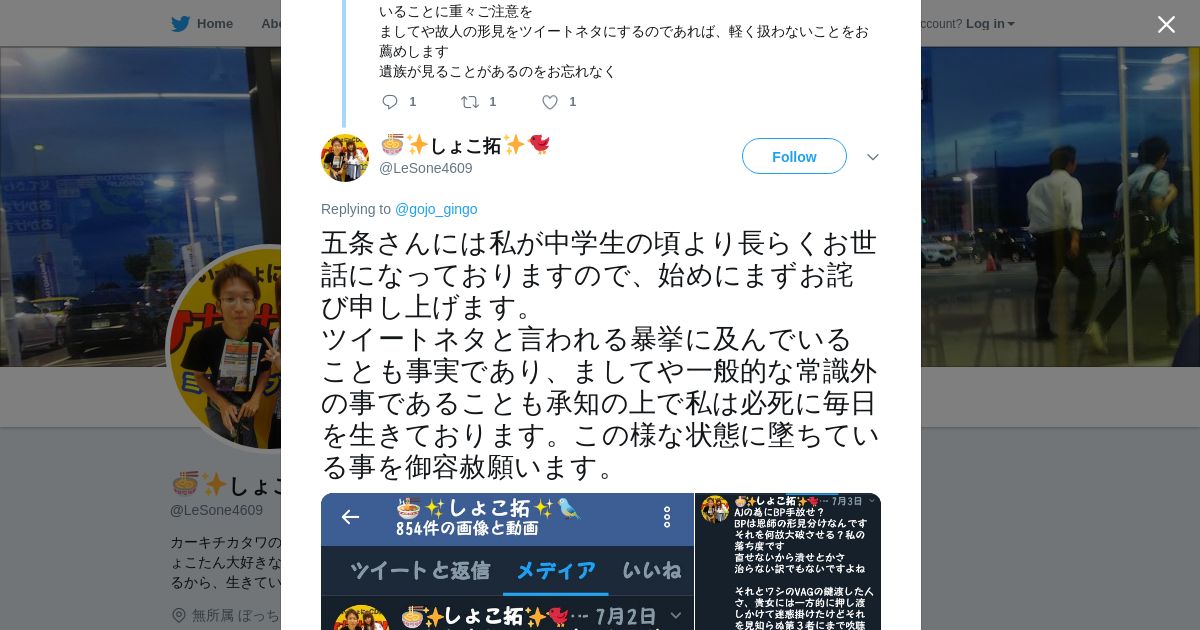Close the tweet overlay with the X

coord(1166,24)
